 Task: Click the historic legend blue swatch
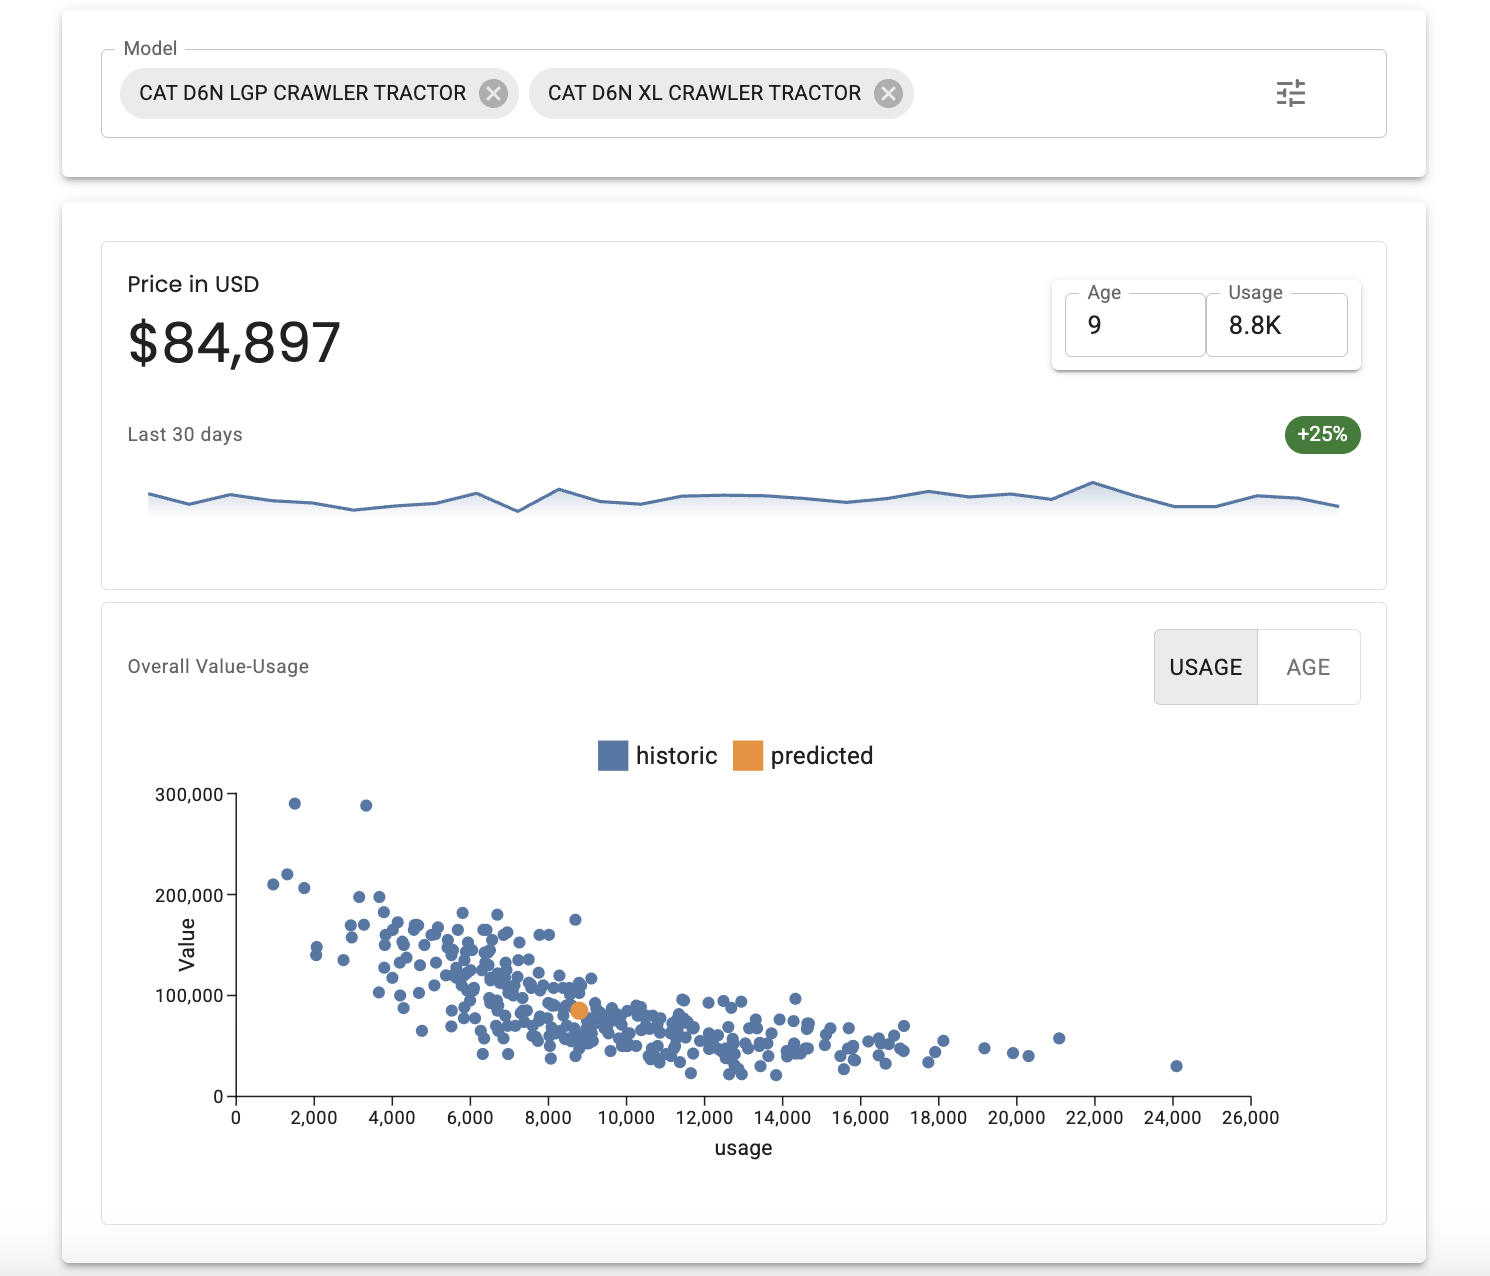pyautogui.click(x=613, y=756)
